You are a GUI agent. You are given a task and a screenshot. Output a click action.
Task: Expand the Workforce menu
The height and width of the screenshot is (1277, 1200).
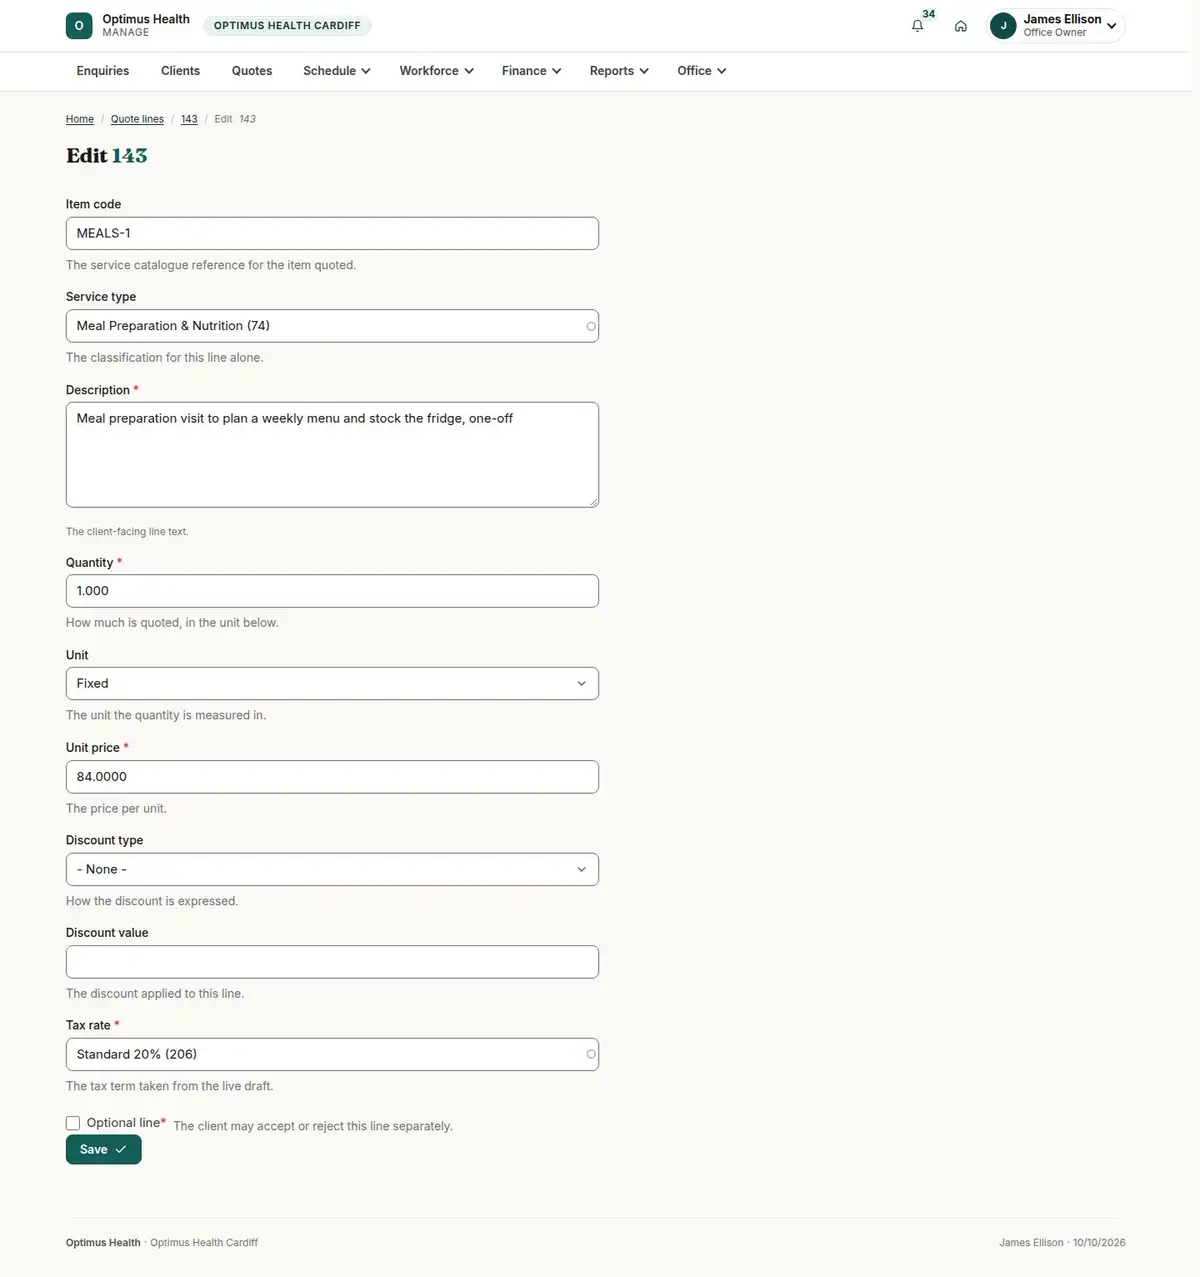point(436,71)
